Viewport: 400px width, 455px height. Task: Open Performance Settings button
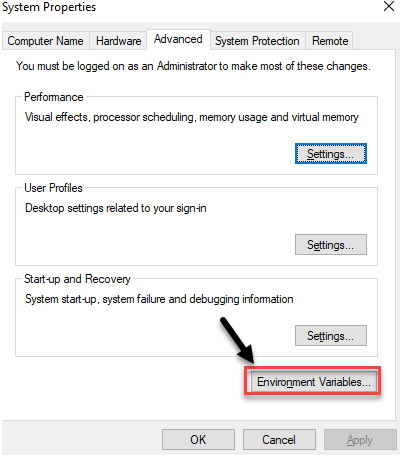(x=331, y=154)
